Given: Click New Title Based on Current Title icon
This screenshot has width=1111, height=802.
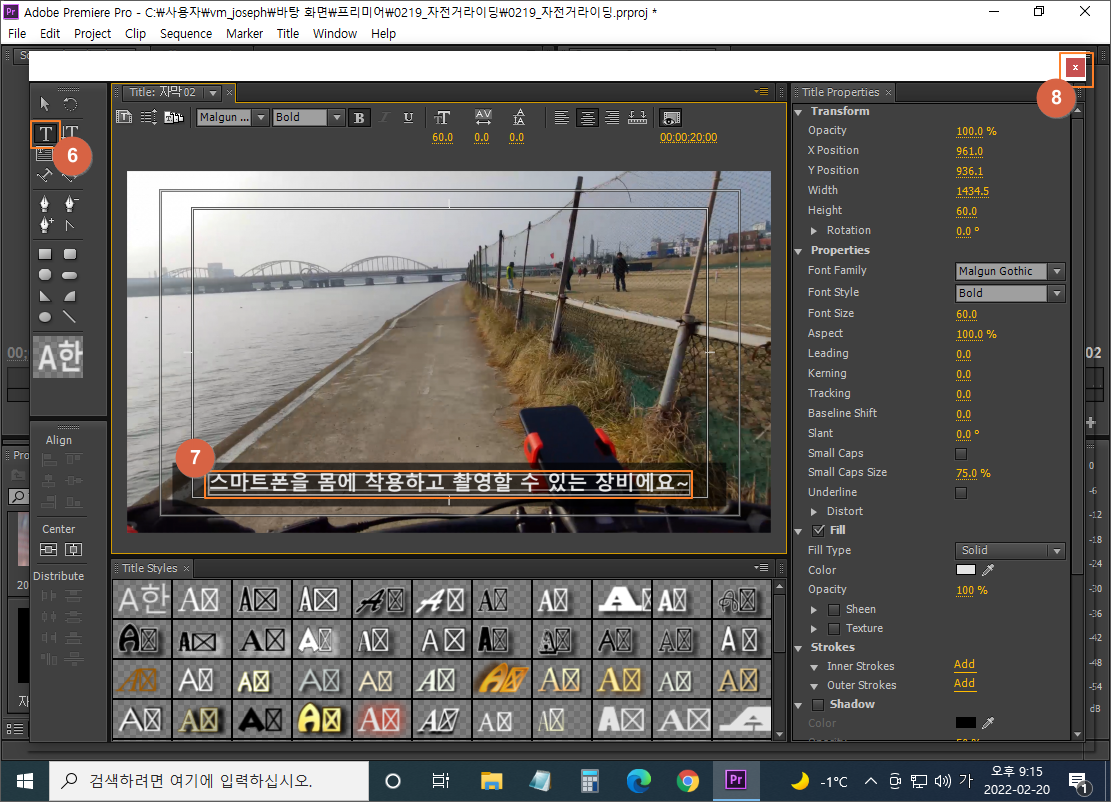Looking at the screenshot, I should 124,117.
